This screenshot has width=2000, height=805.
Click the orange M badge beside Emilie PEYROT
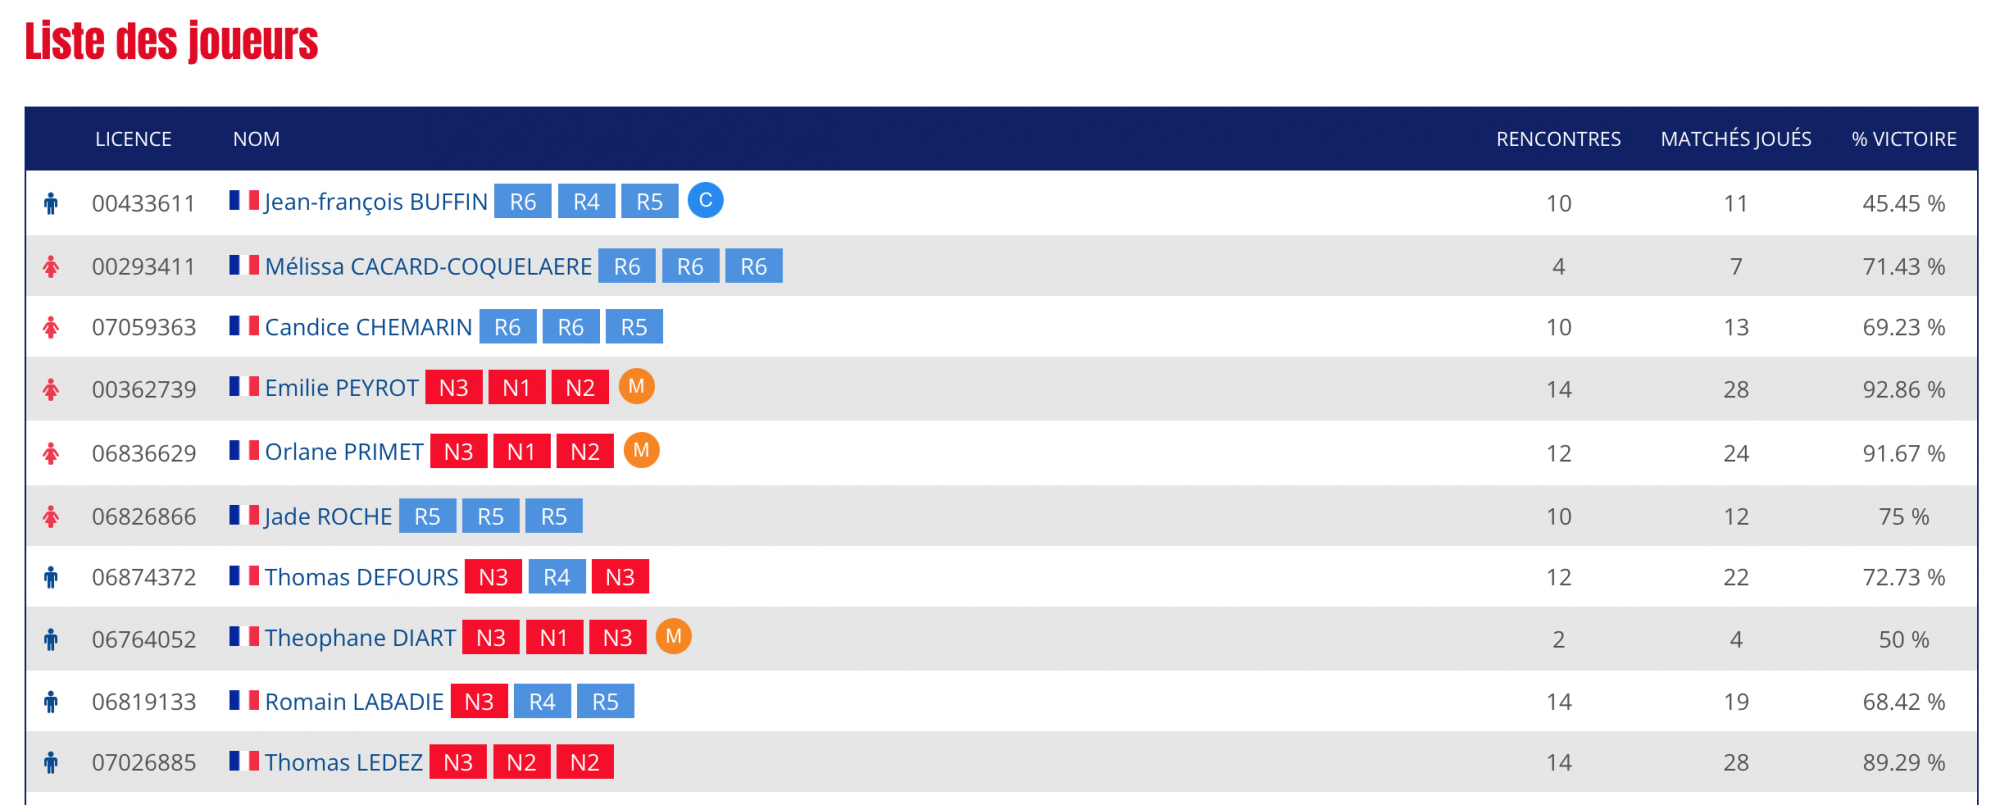(x=636, y=386)
